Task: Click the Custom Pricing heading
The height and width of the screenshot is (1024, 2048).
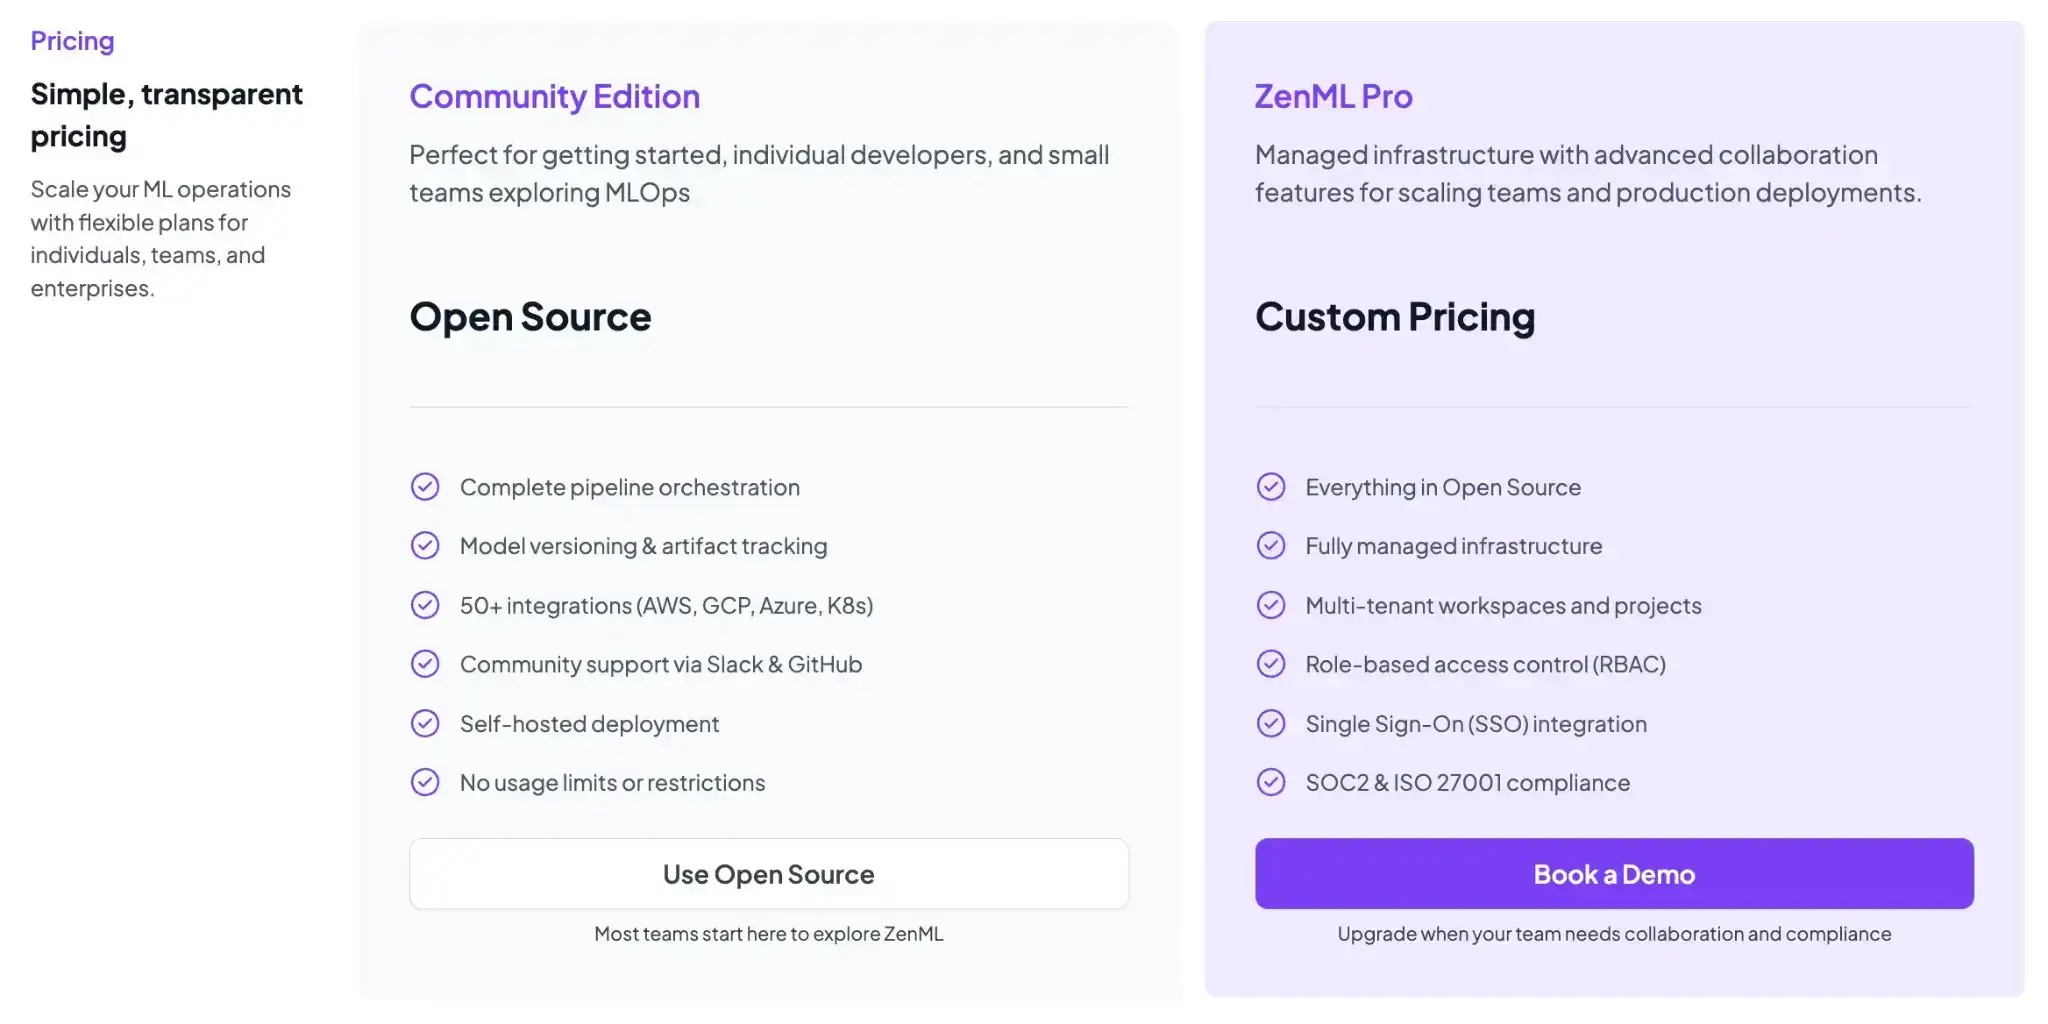Action: pos(1394,317)
